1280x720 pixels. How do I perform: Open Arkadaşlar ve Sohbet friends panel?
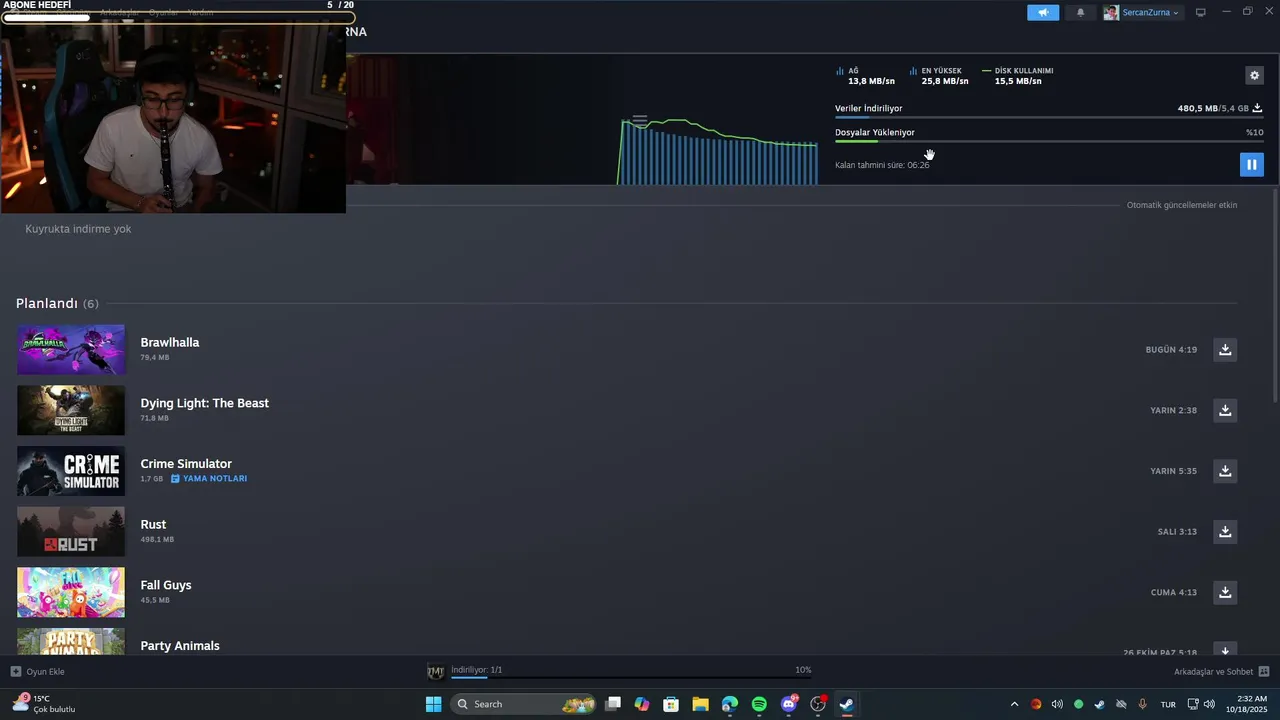[x=1221, y=672]
